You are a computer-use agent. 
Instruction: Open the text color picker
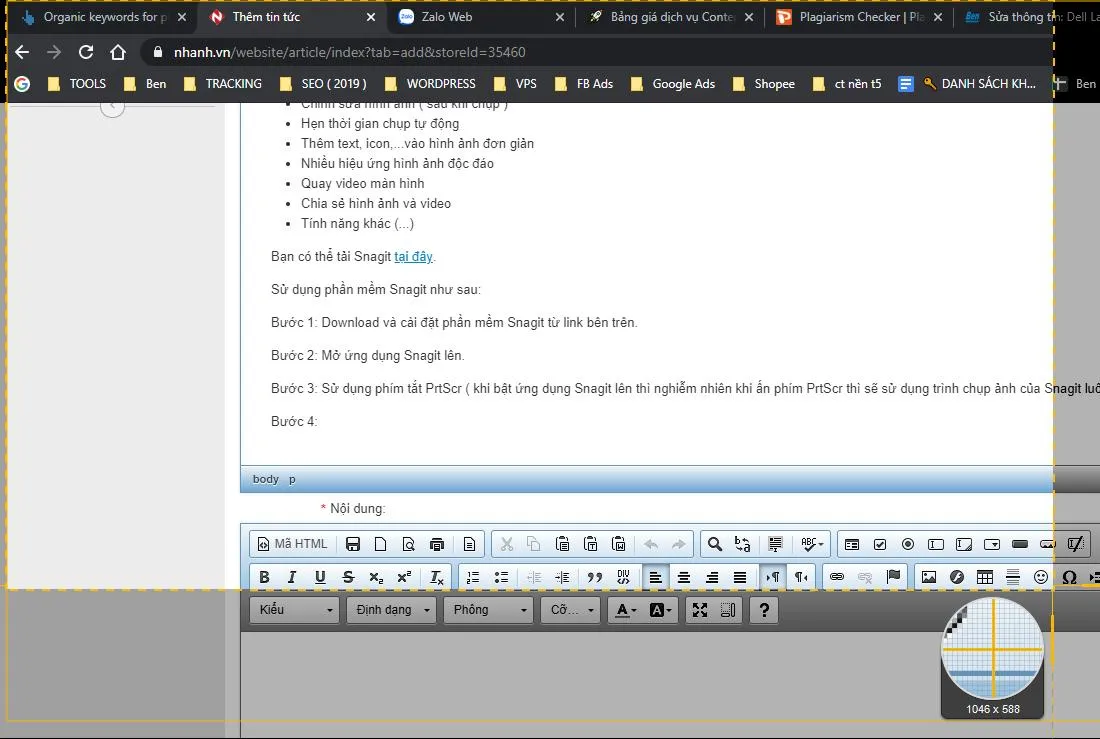tap(622, 609)
